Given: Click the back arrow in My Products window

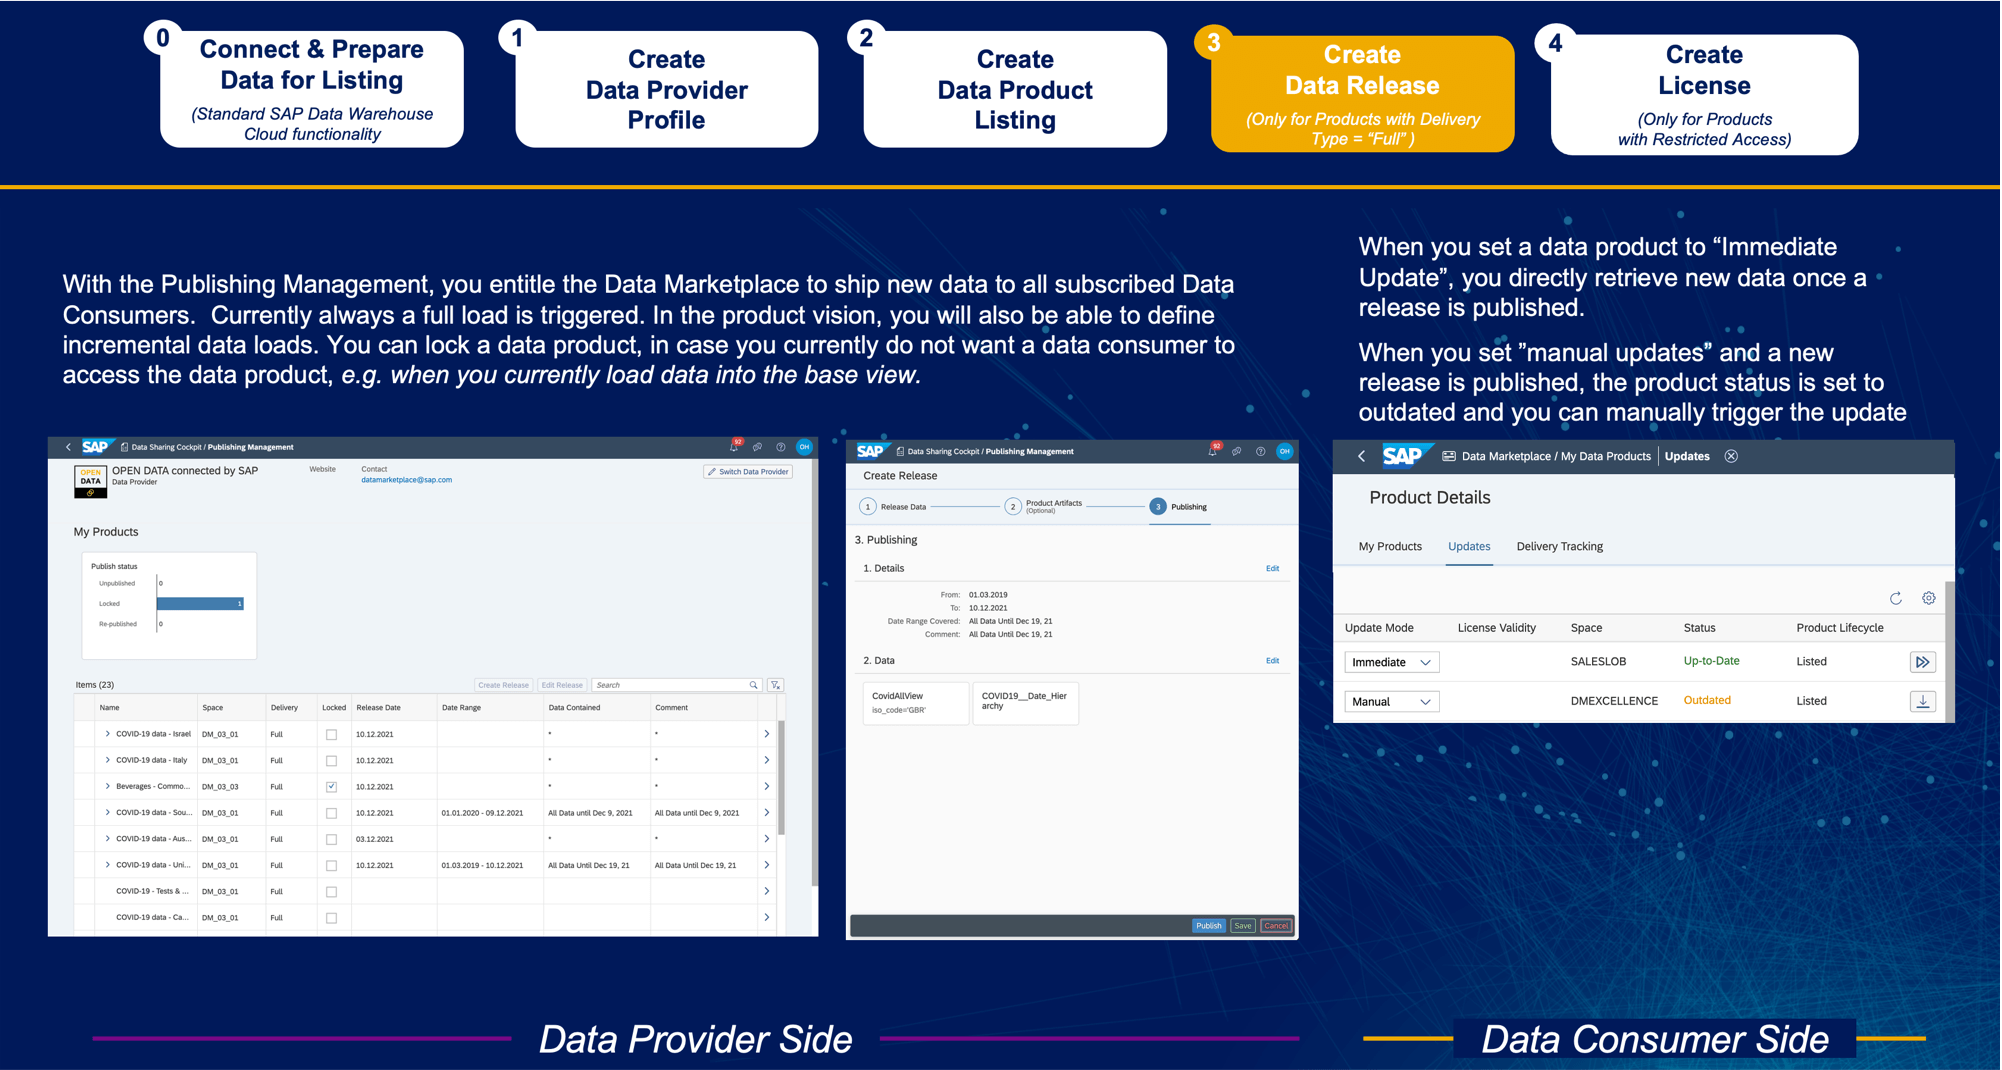Looking at the screenshot, I should 68,447.
